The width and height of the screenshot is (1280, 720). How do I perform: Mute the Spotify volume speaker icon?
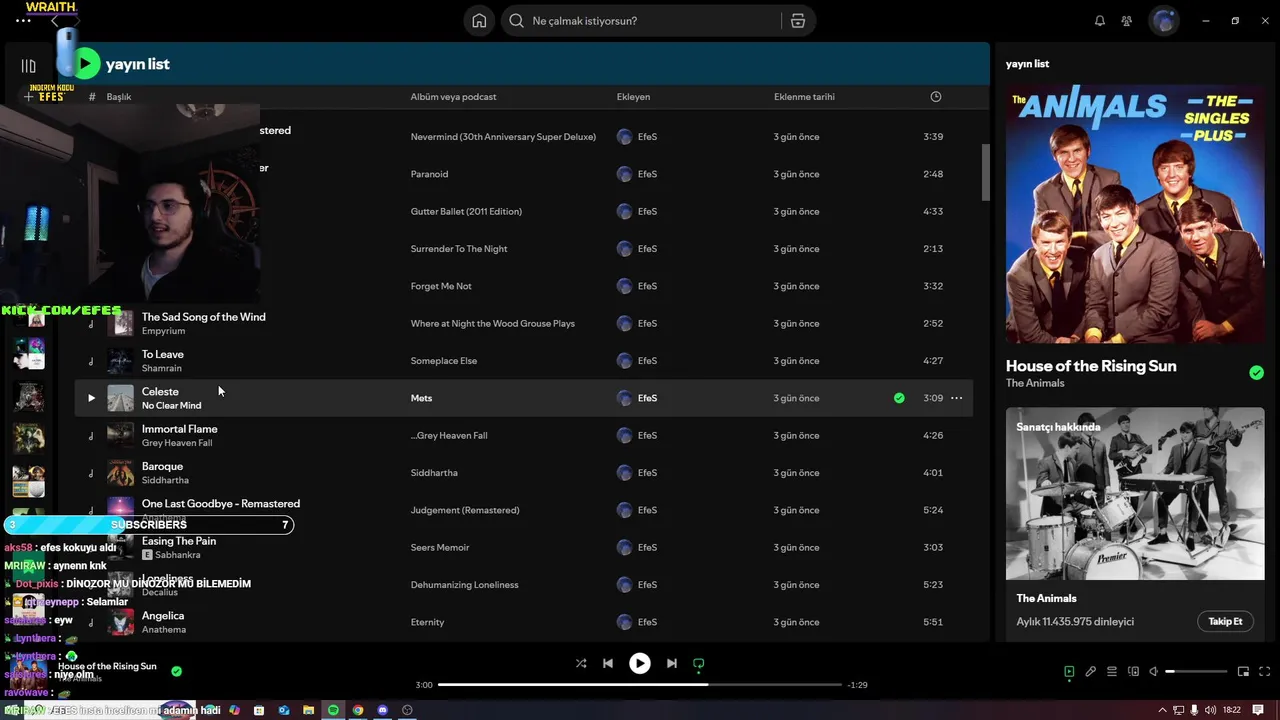click(x=1154, y=672)
